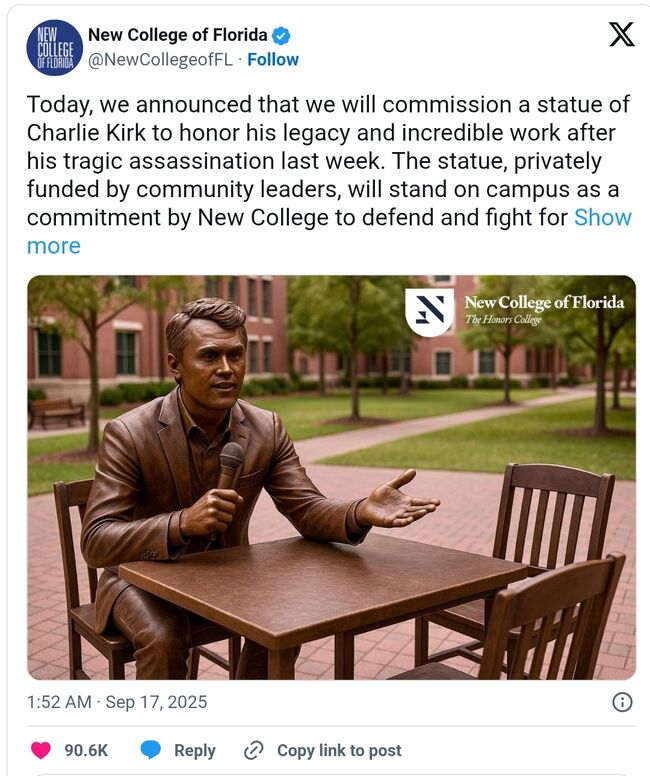Click the "The Honors College" caption in the photo
Viewport: 650px width, 776px height.
click(504, 320)
